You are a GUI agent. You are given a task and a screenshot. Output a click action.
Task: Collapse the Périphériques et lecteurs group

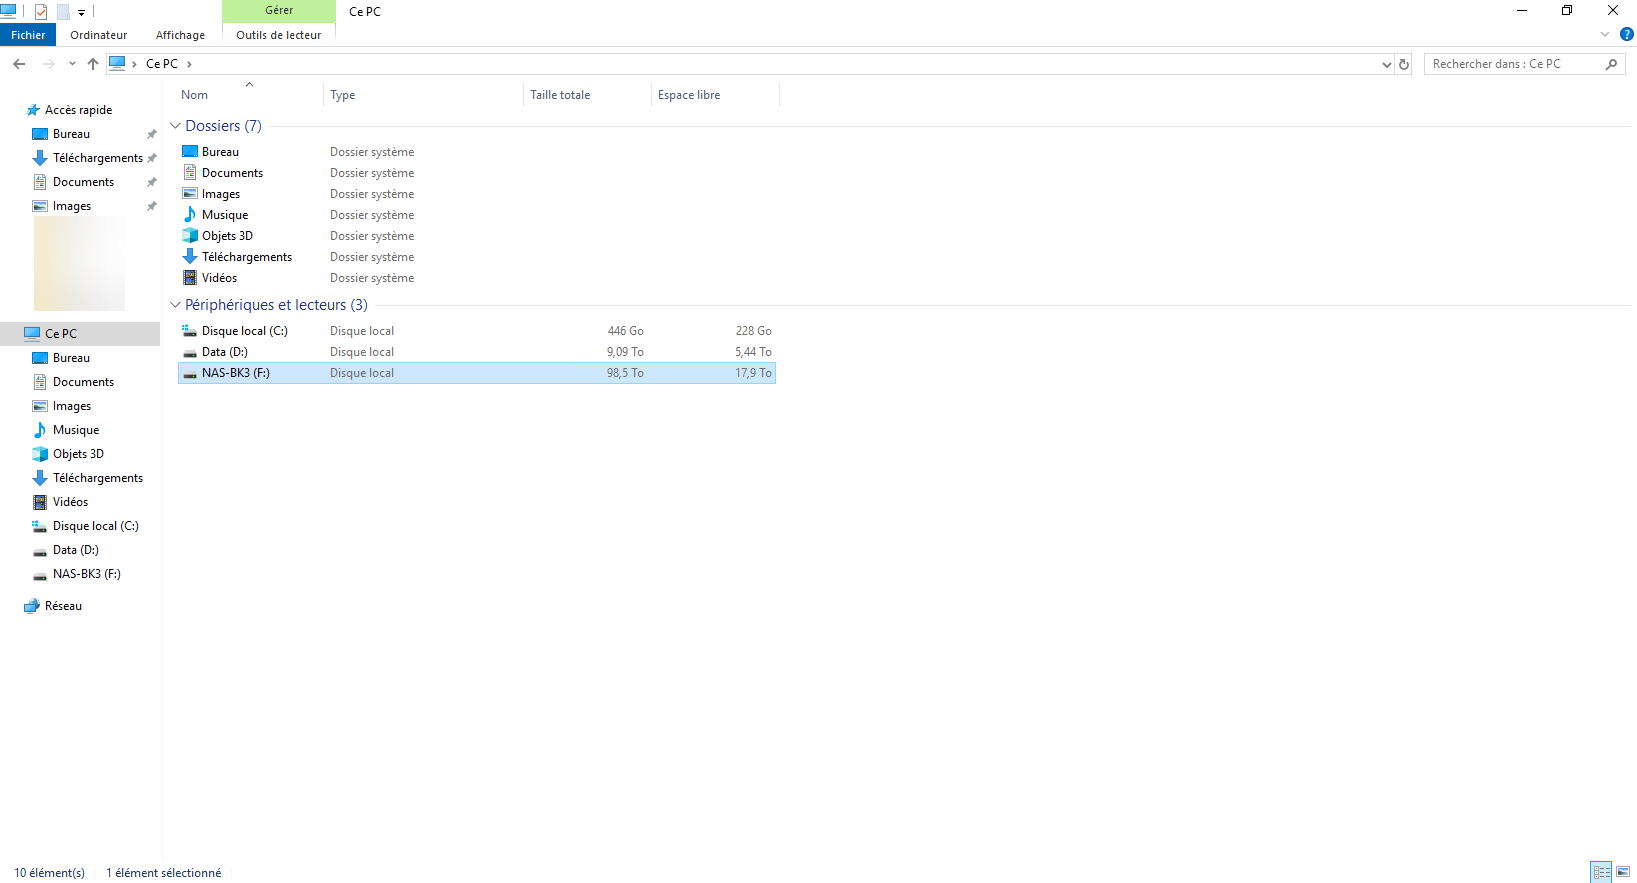point(176,305)
